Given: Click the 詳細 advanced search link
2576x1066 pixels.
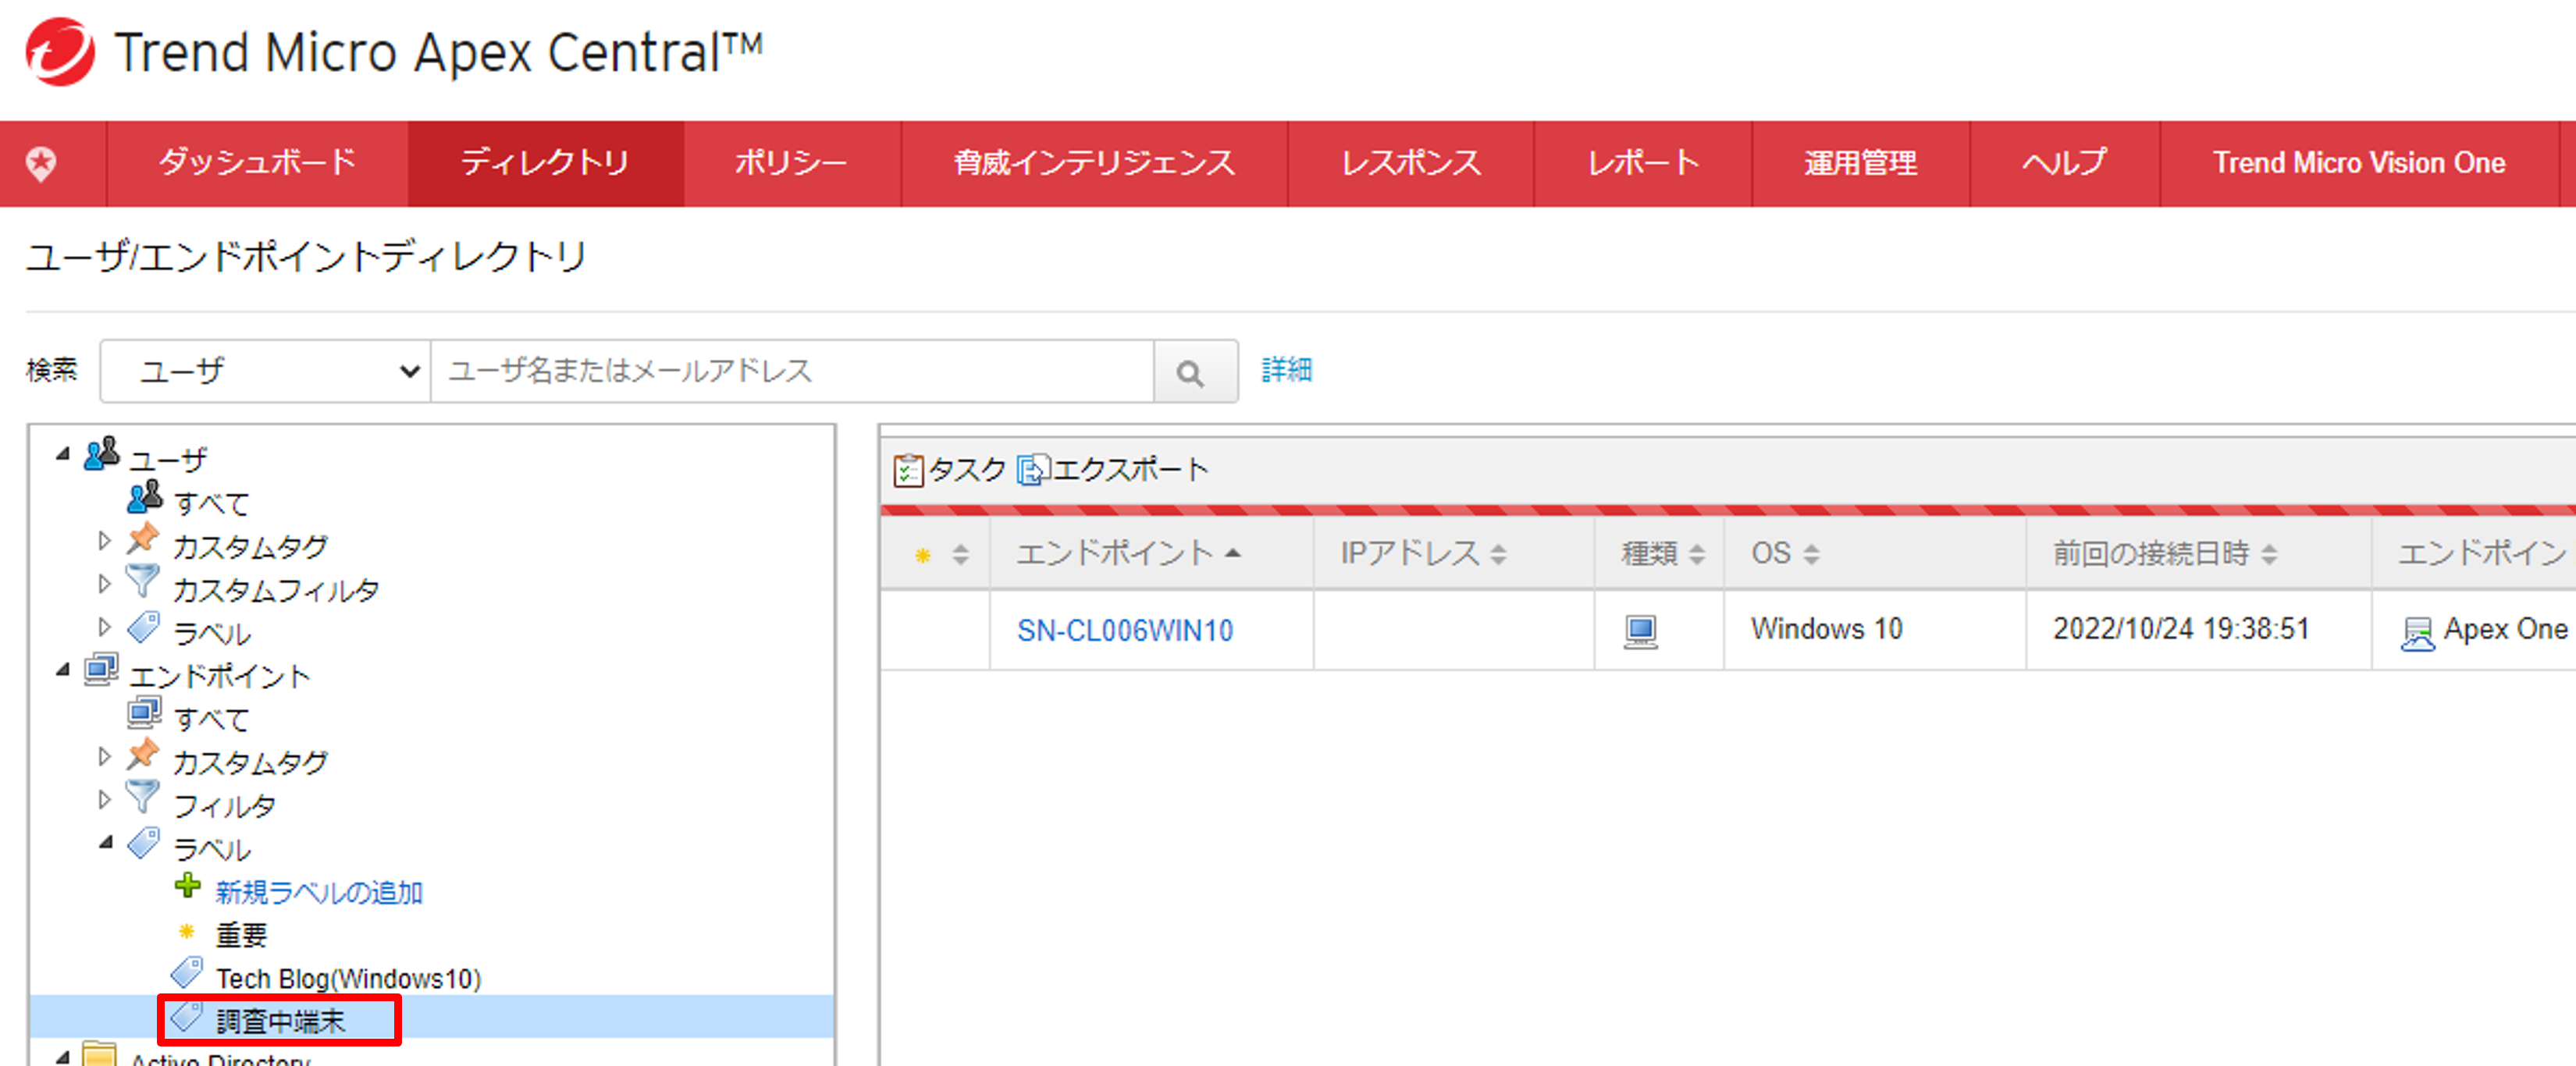Looking at the screenshot, I should [1286, 370].
